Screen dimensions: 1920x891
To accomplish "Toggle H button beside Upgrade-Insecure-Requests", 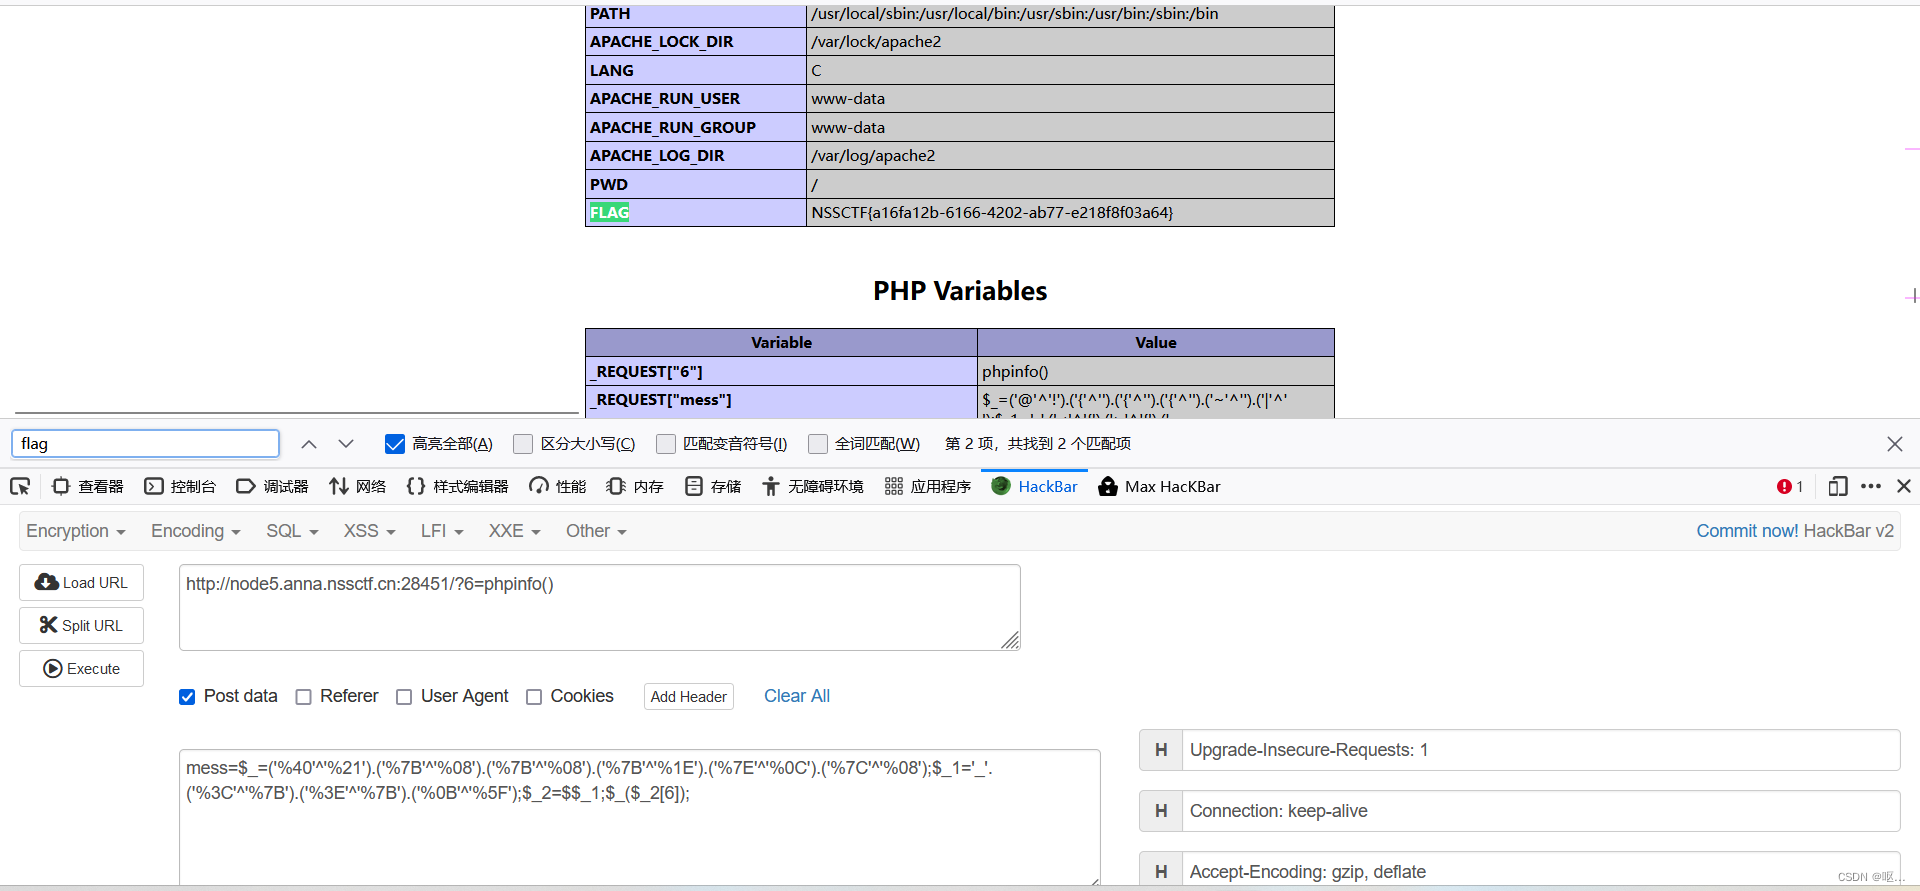I will pyautogui.click(x=1161, y=750).
